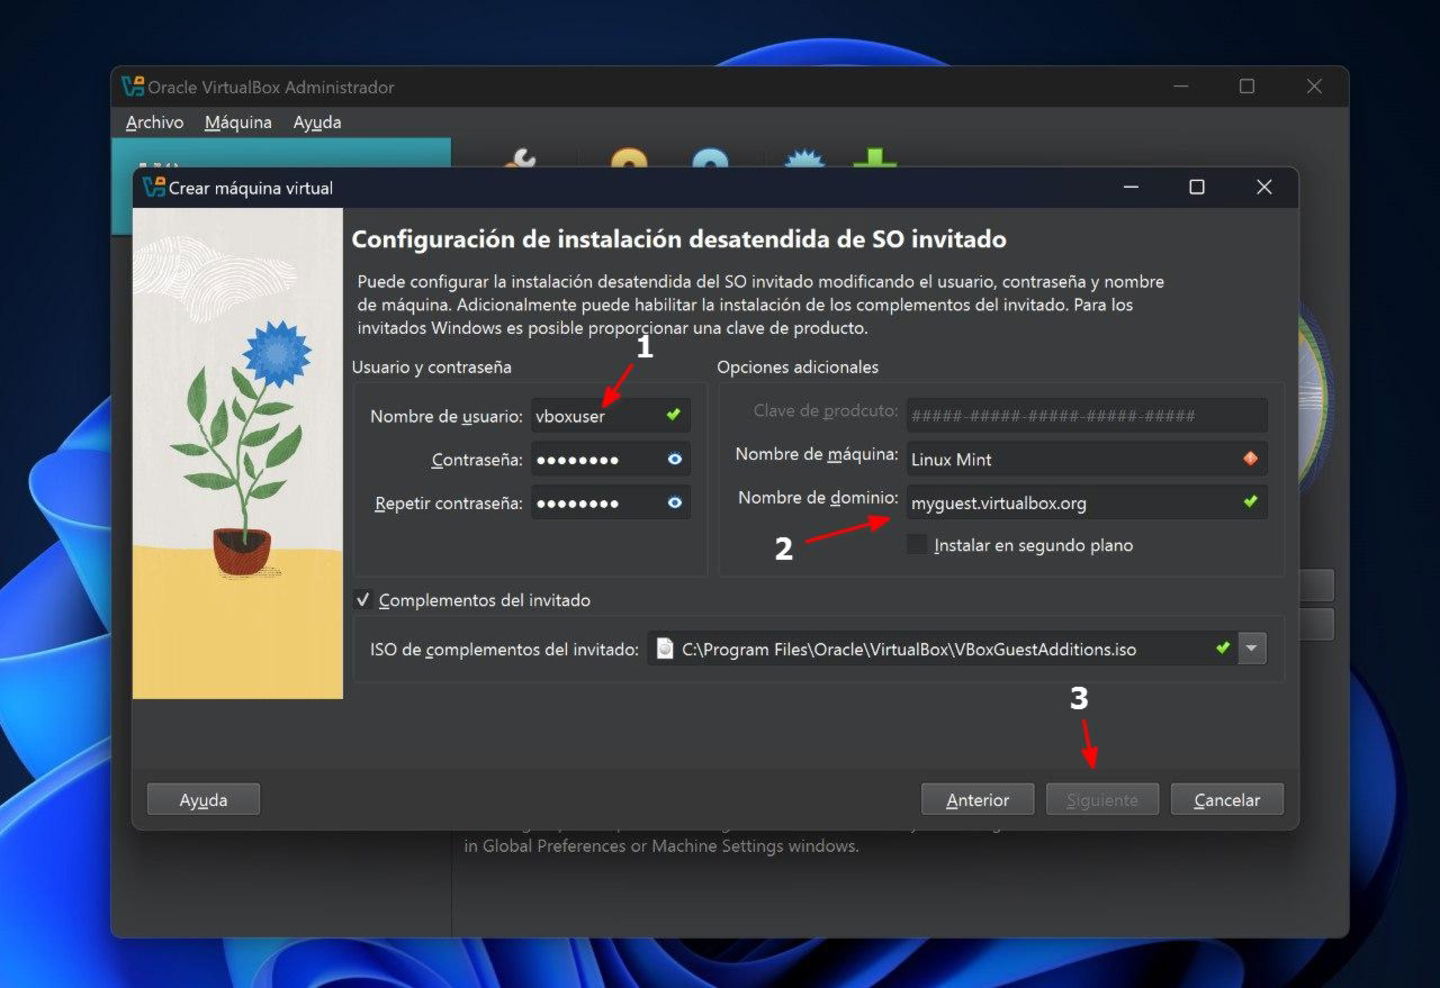Click the Cancelar button

click(1227, 799)
